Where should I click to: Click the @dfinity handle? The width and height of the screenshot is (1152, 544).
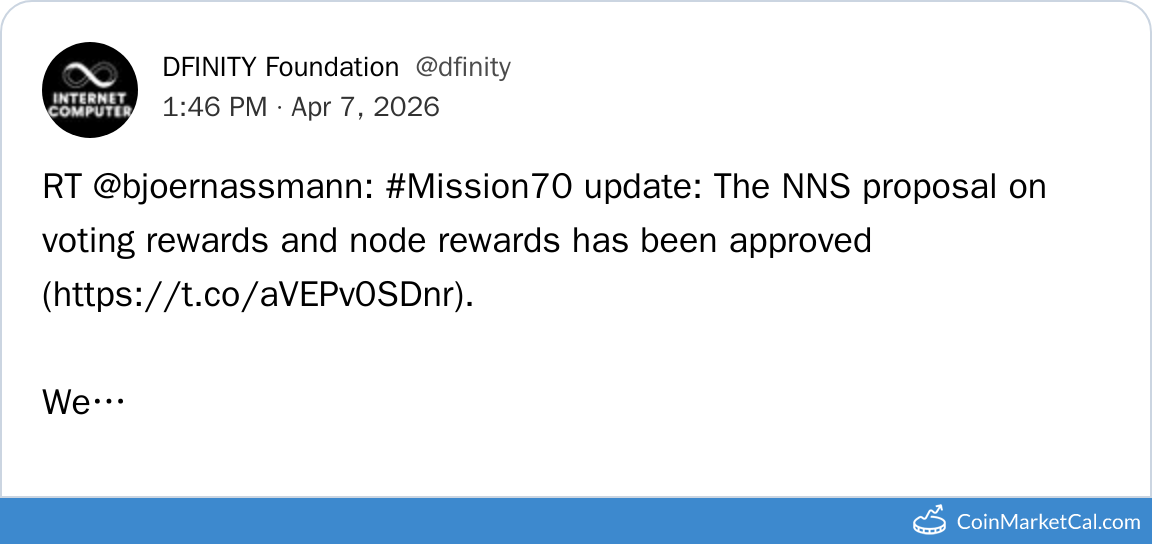coord(463,67)
